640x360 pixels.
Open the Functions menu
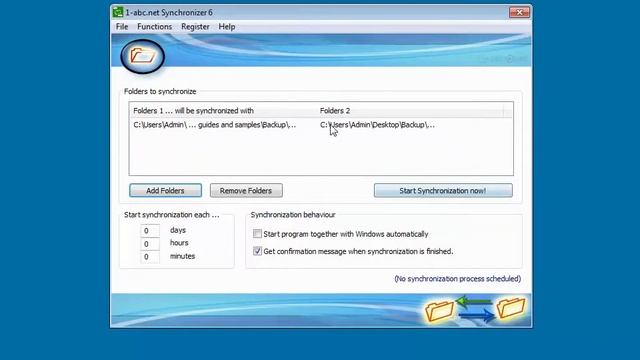[x=154, y=27]
